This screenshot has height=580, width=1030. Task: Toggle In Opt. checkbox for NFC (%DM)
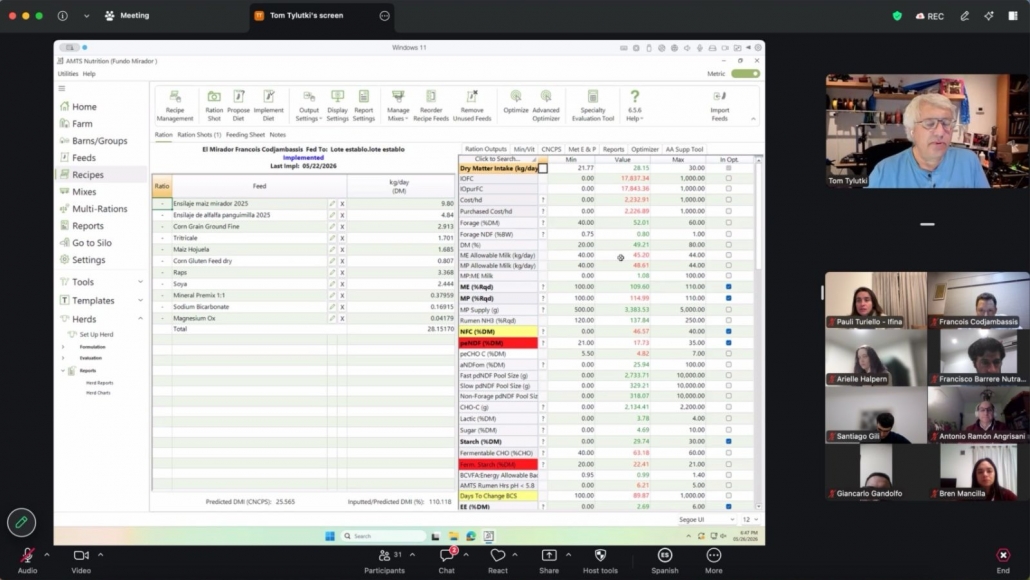pos(728,332)
